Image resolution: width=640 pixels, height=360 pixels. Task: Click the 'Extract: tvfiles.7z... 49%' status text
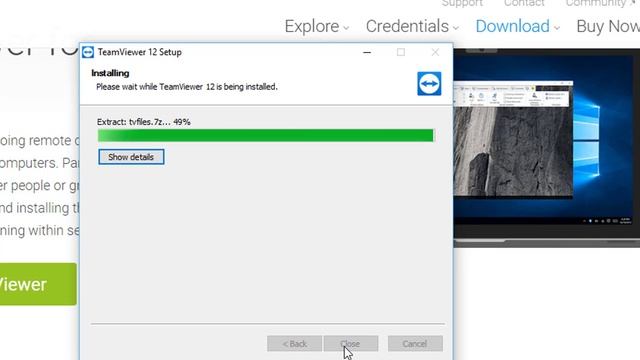pyautogui.click(x=144, y=122)
